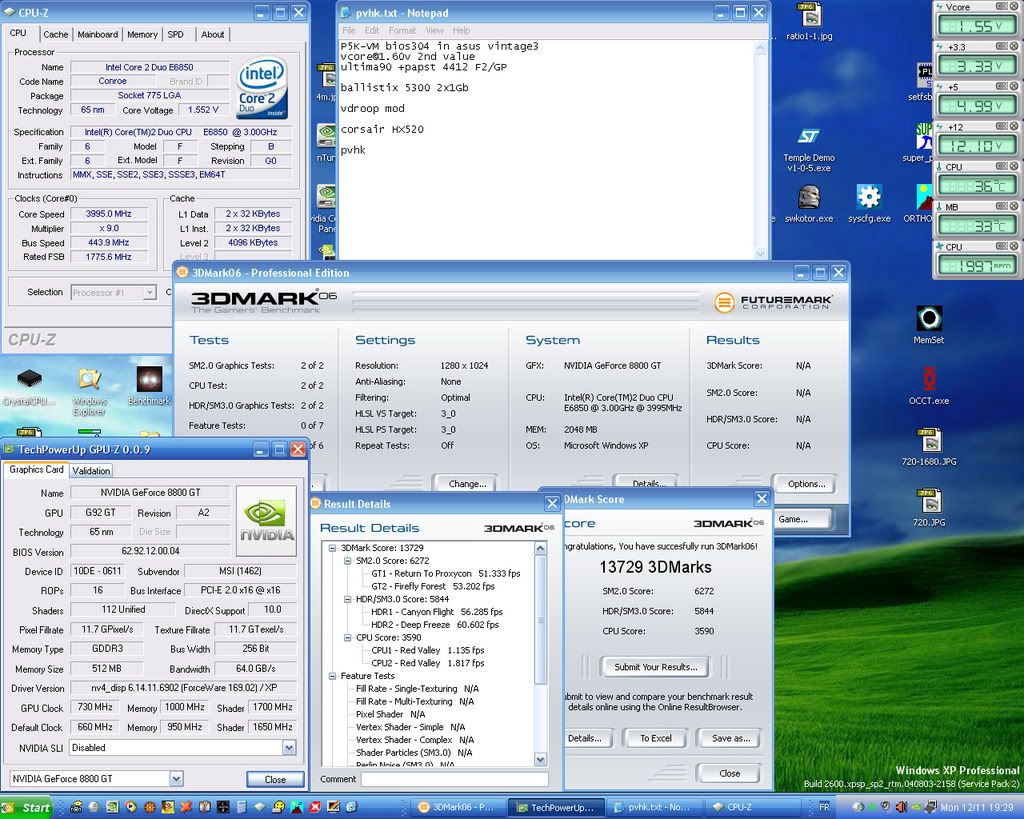
Task: Open the NVIDIA SLI dropdown
Action: tap(289, 747)
